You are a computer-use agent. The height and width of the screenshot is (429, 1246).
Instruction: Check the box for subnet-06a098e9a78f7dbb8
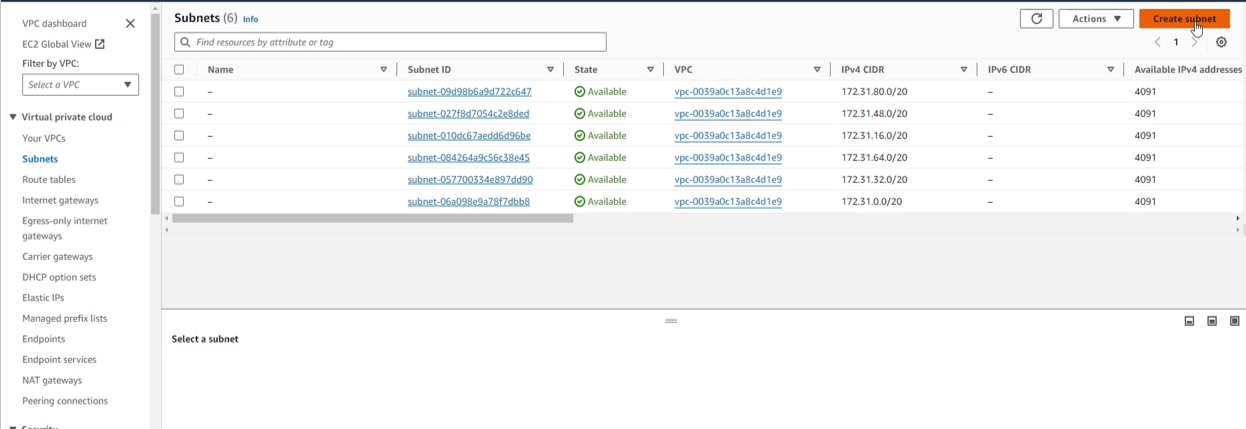click(179, 202)
